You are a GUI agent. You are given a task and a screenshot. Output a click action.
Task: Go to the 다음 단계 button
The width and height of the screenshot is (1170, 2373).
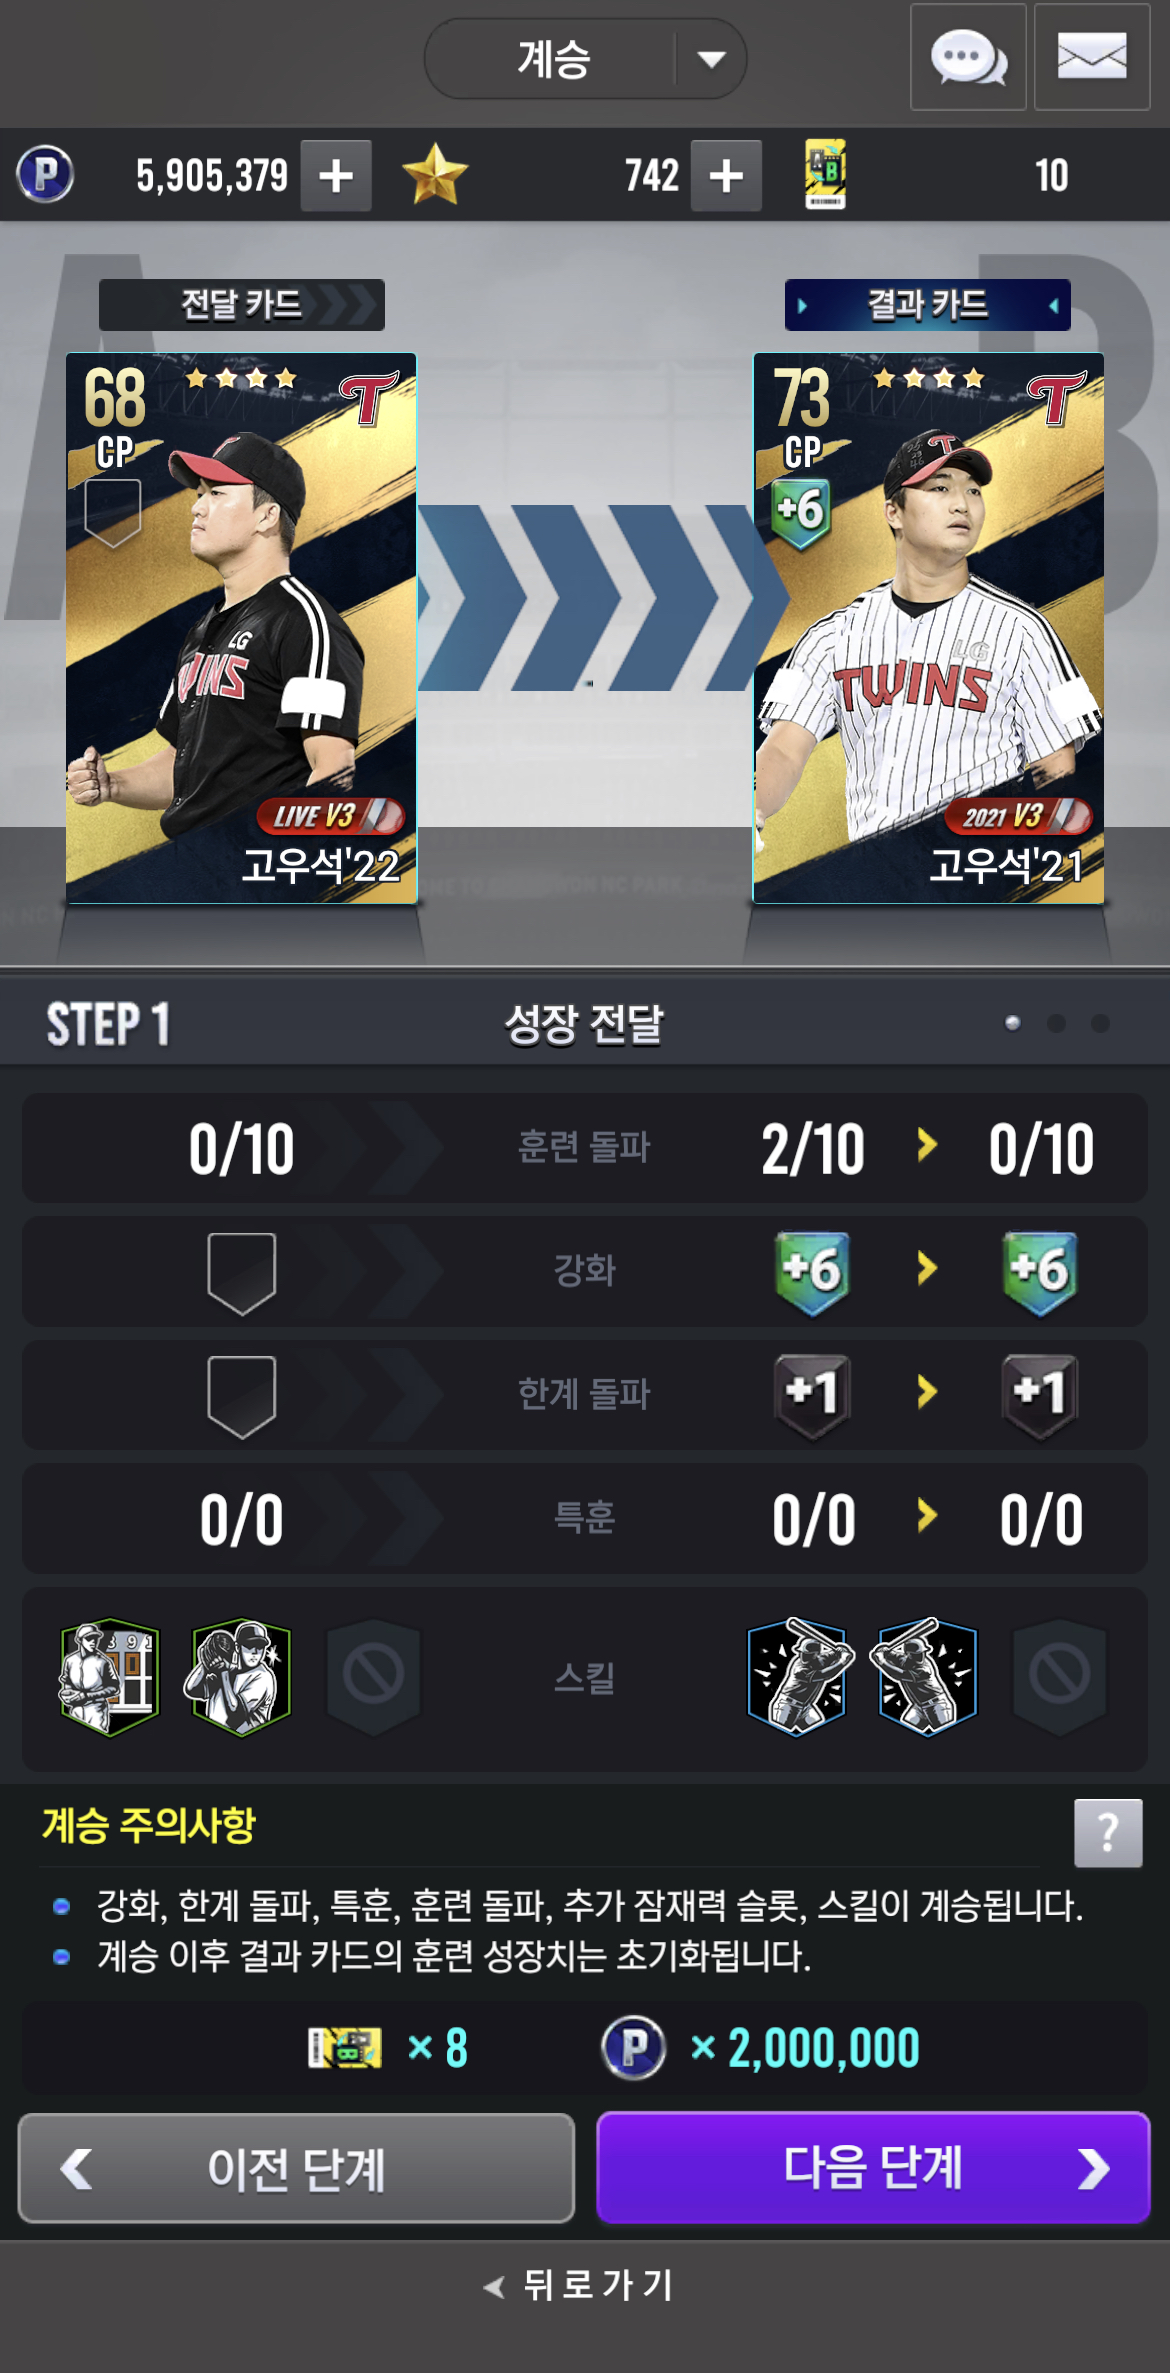[x=873, y=2168]
